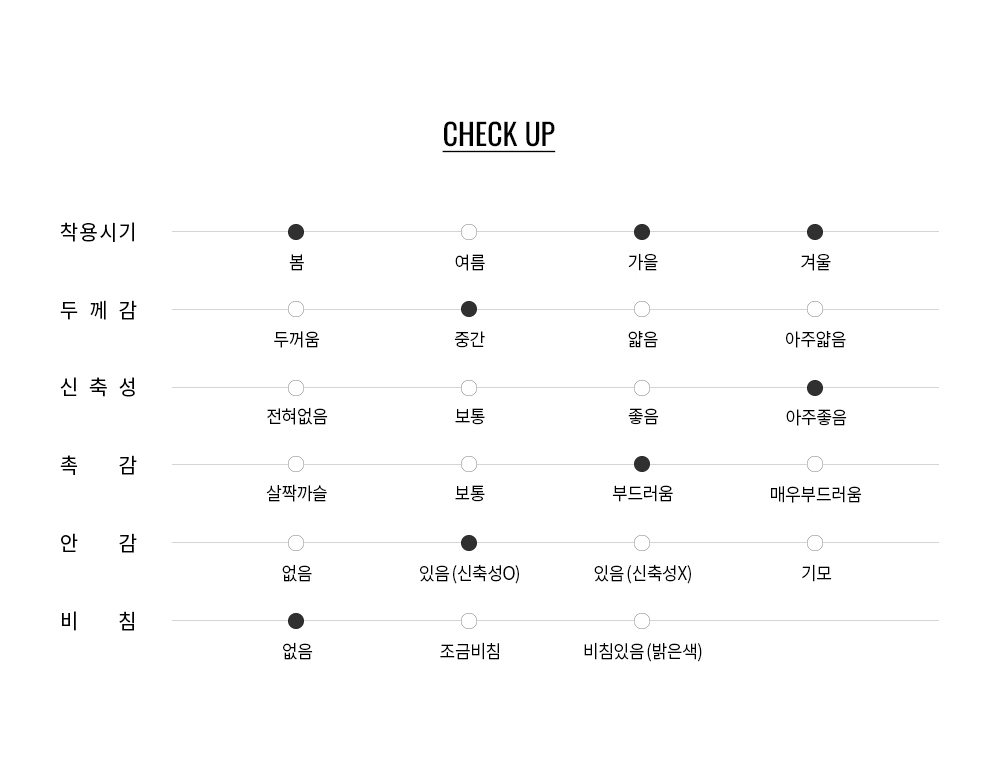The image size is (1000, 779).
Task: Choose 아주얇음 thickness dot
Action: (x=815, y=309)
